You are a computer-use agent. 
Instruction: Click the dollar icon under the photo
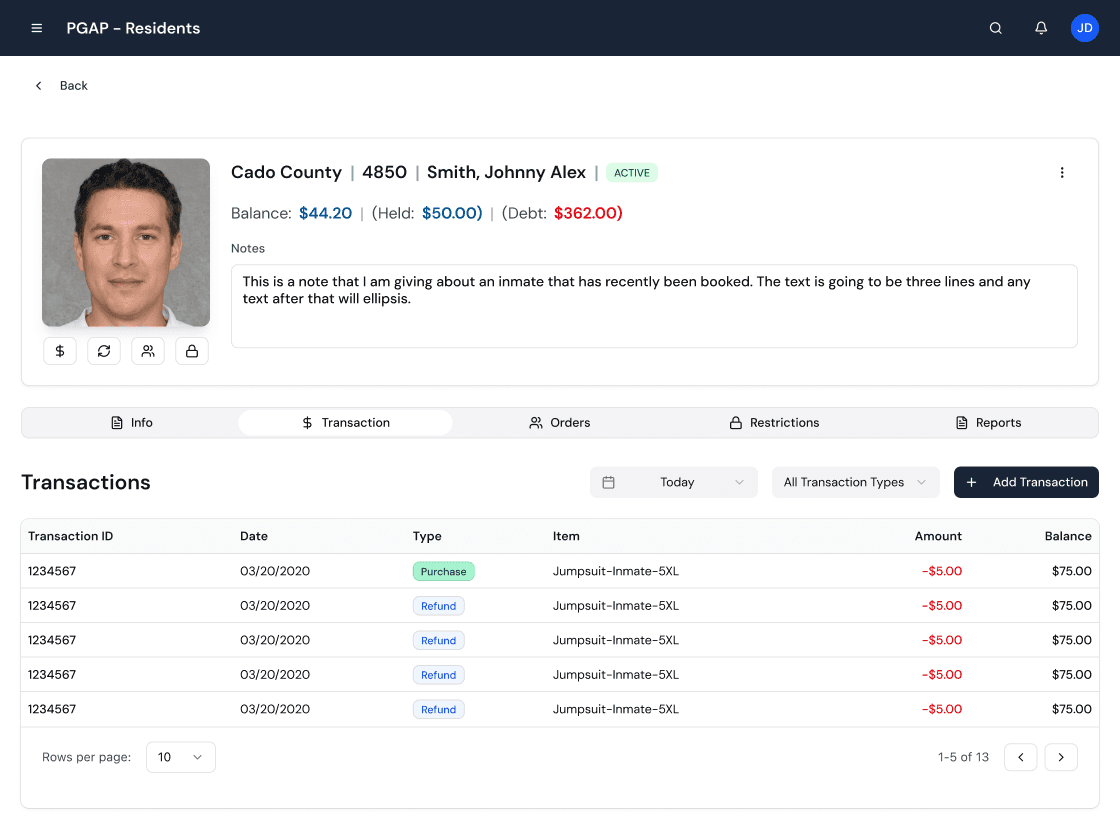[x=60, y=351]
